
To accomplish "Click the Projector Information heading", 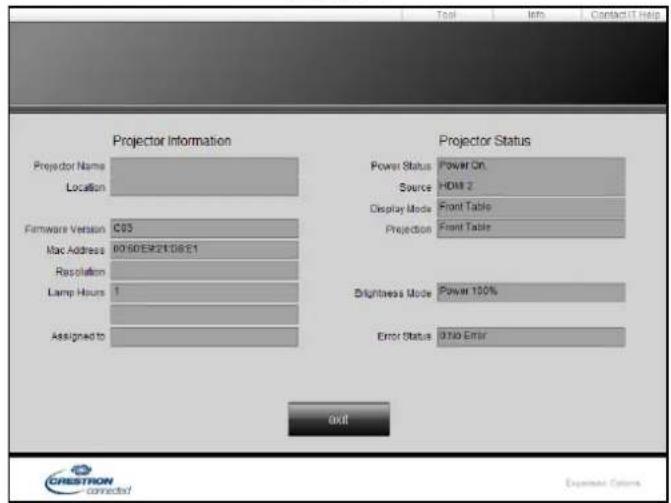I will click(172, 141).
